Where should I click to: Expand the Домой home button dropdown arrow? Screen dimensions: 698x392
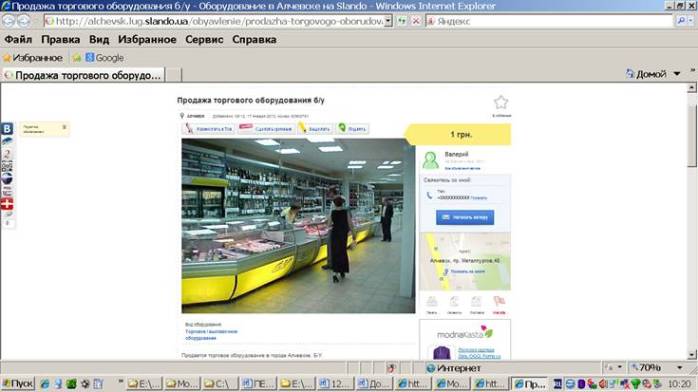677,74
